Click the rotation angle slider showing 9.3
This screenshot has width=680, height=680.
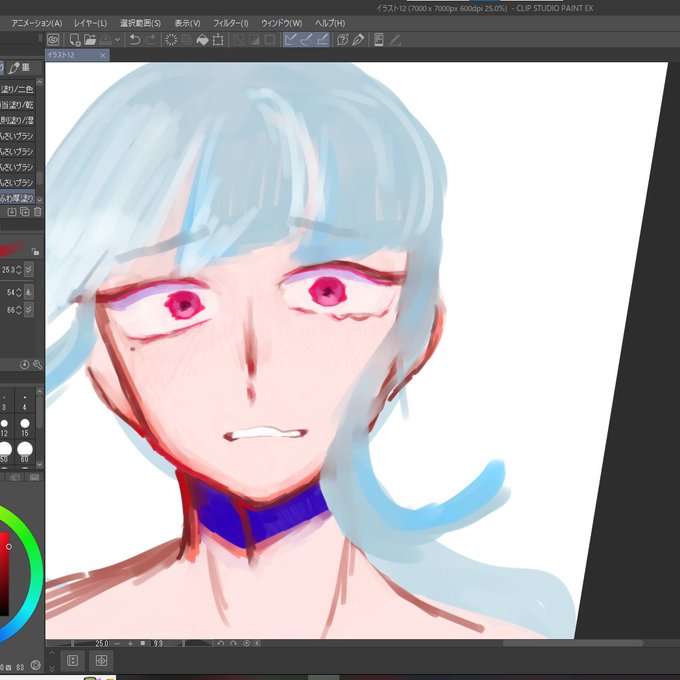pos(181,644)
